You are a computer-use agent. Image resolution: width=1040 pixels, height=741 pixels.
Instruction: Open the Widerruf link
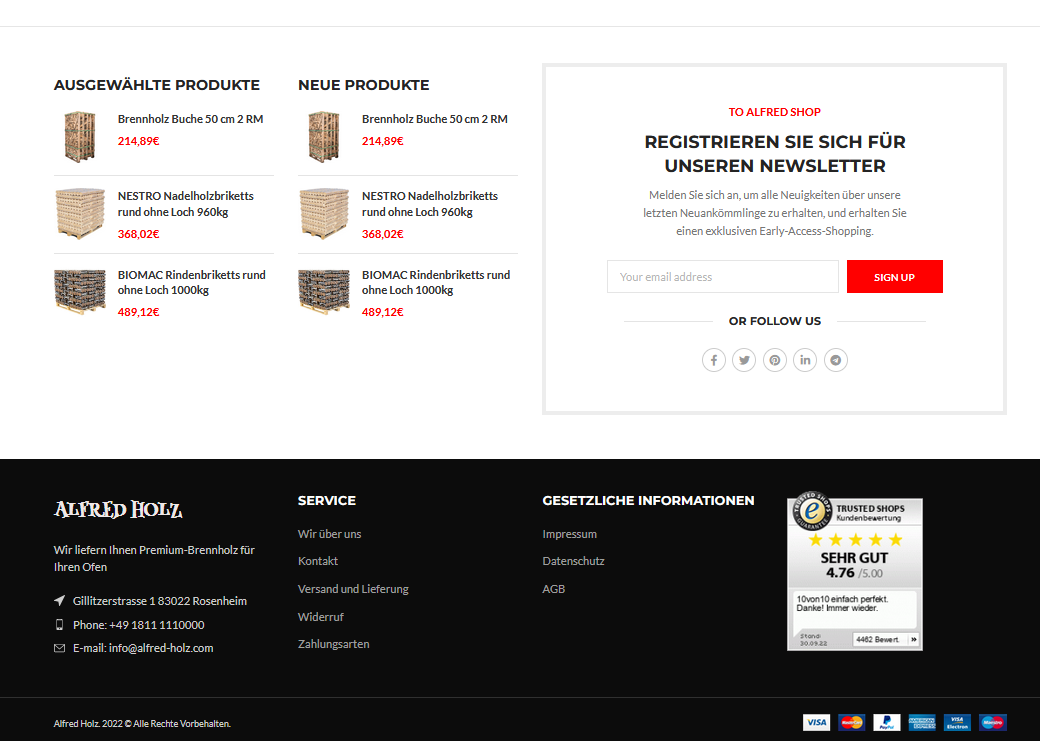click(321, 617)
